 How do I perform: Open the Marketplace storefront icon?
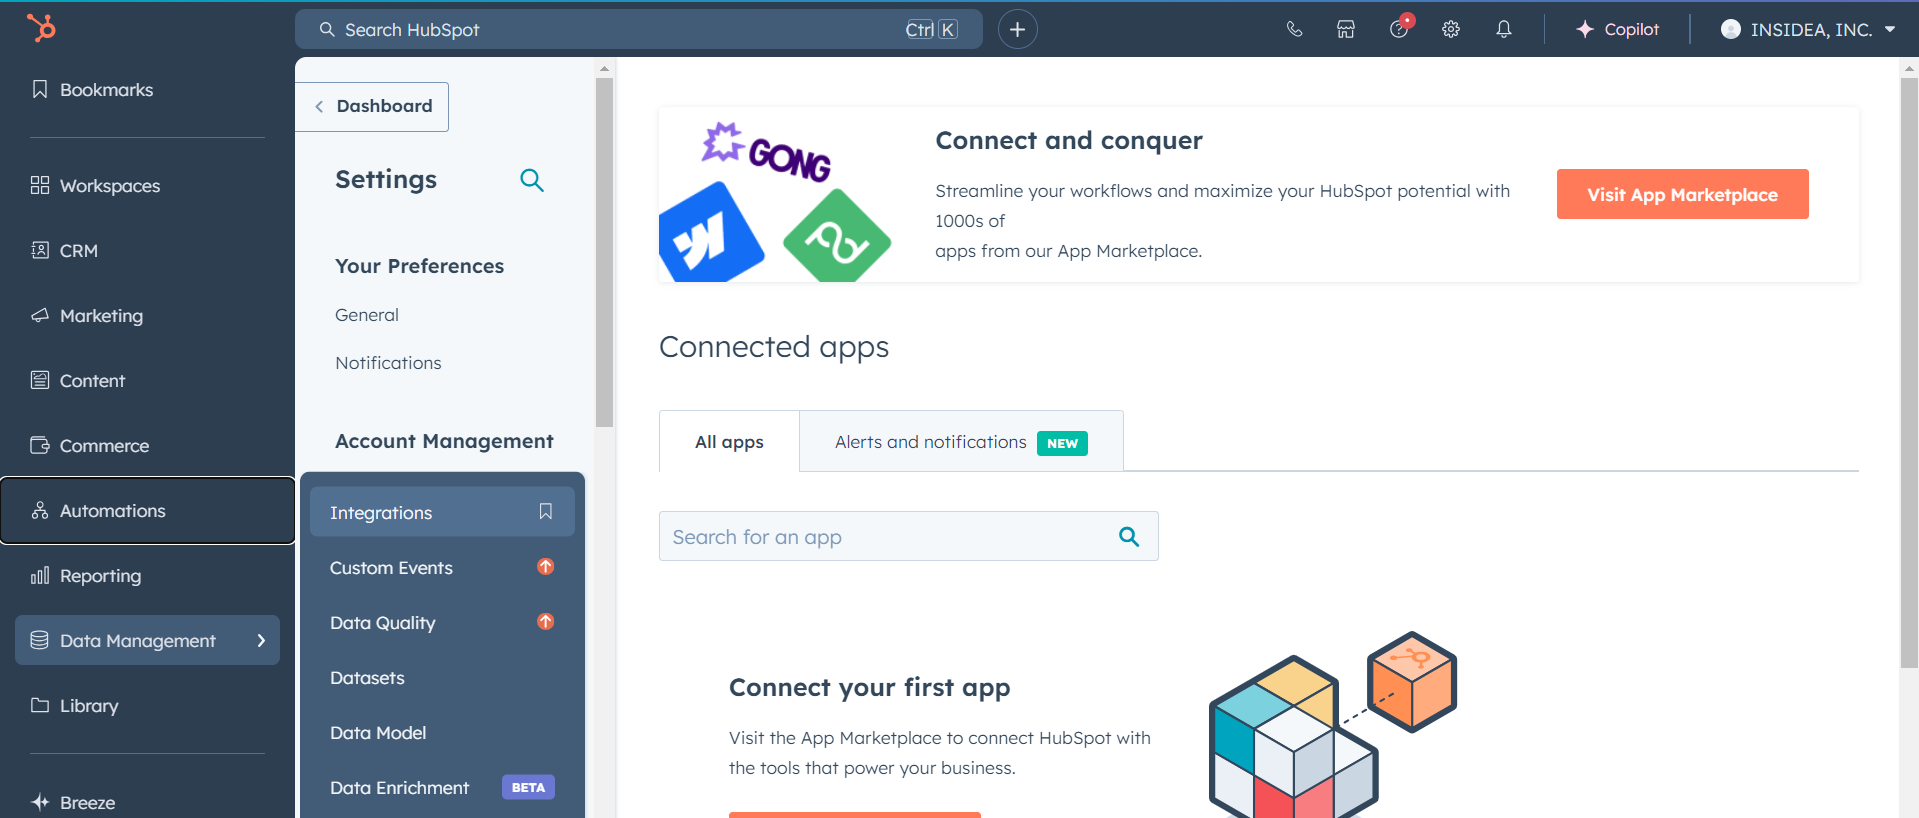pyautogui.click(x=1346, y=30)
